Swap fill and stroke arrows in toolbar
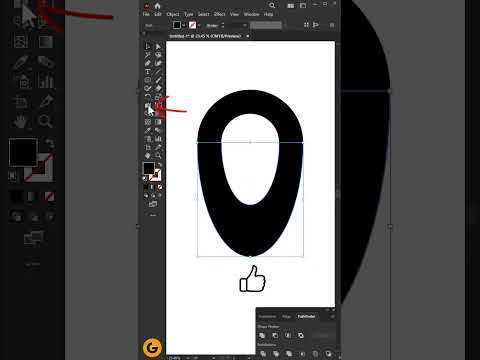480x360 pixels. click(x=160, y=165)
